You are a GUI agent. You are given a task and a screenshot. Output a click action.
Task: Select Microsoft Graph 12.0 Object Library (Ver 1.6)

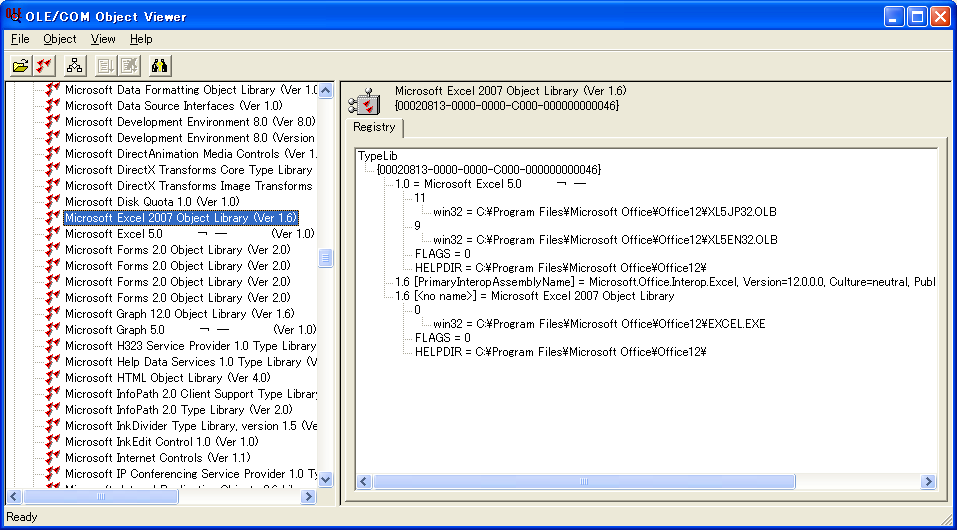[179, 313]
